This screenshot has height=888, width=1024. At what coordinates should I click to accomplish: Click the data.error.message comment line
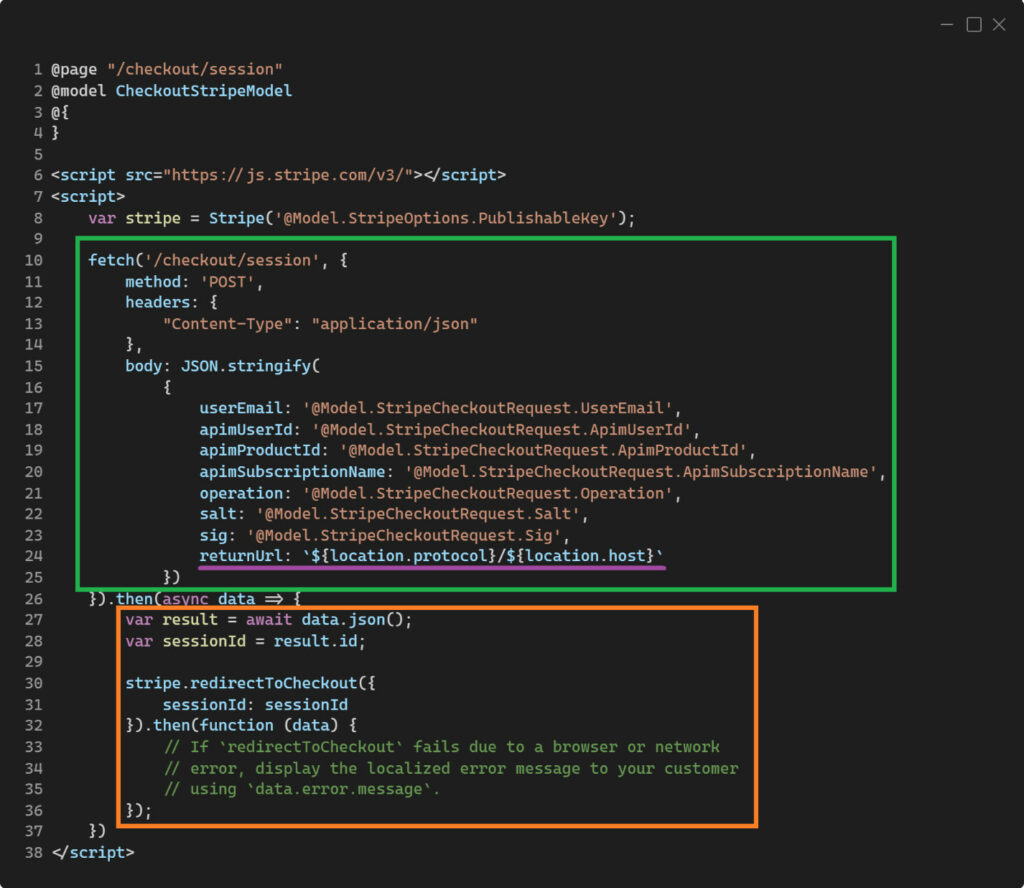pyautogui.click(x=301, y=789)
